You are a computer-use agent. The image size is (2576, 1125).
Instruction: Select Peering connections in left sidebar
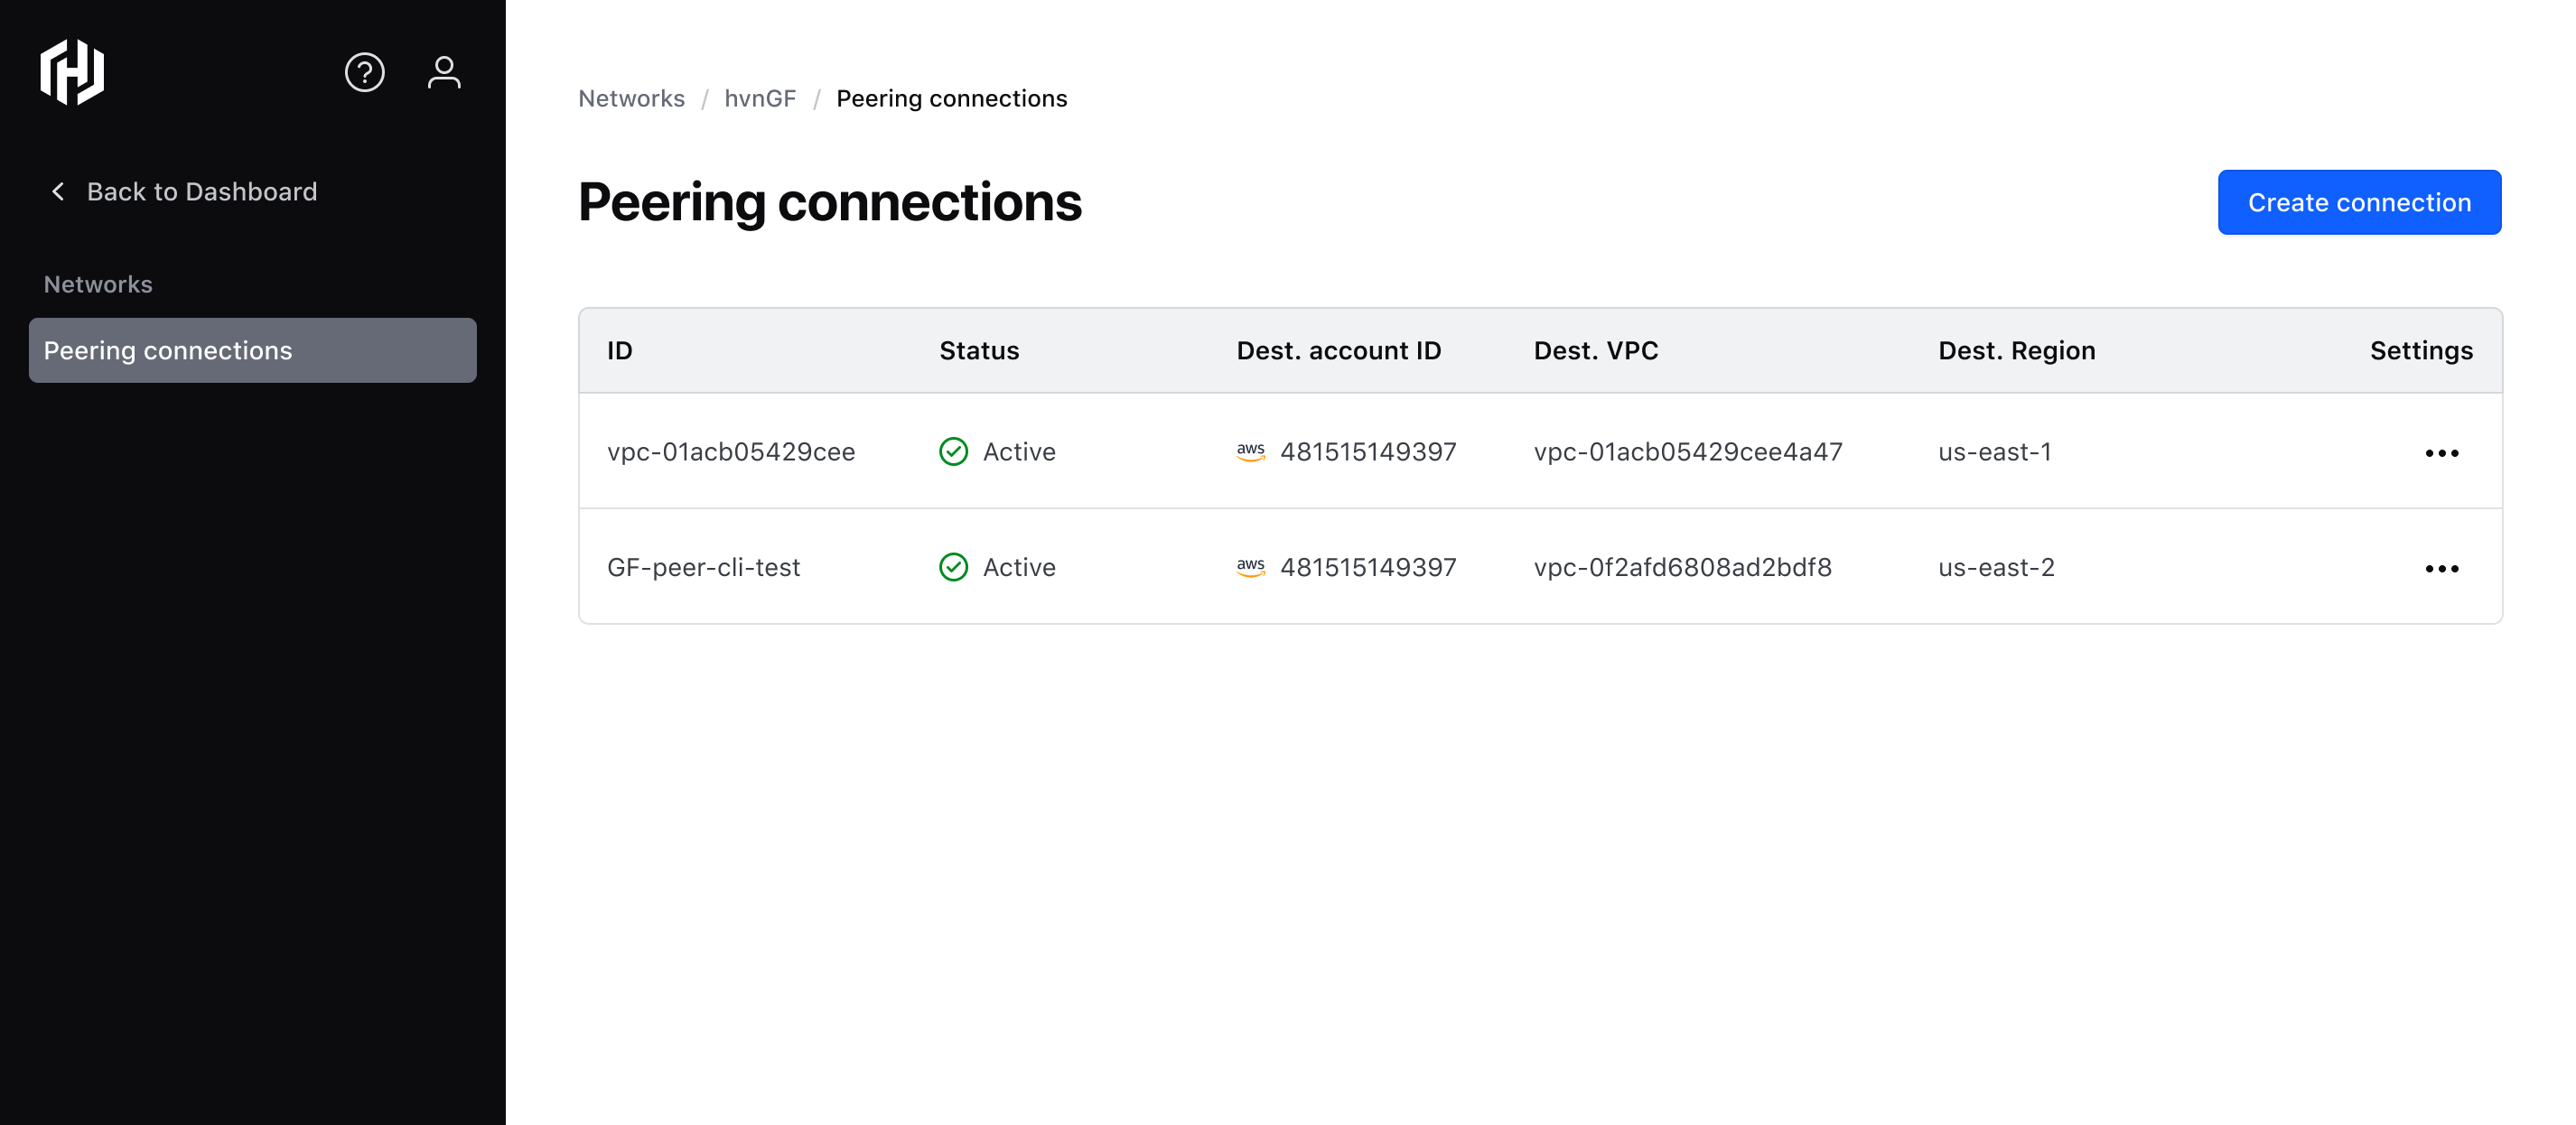[253, 349]
